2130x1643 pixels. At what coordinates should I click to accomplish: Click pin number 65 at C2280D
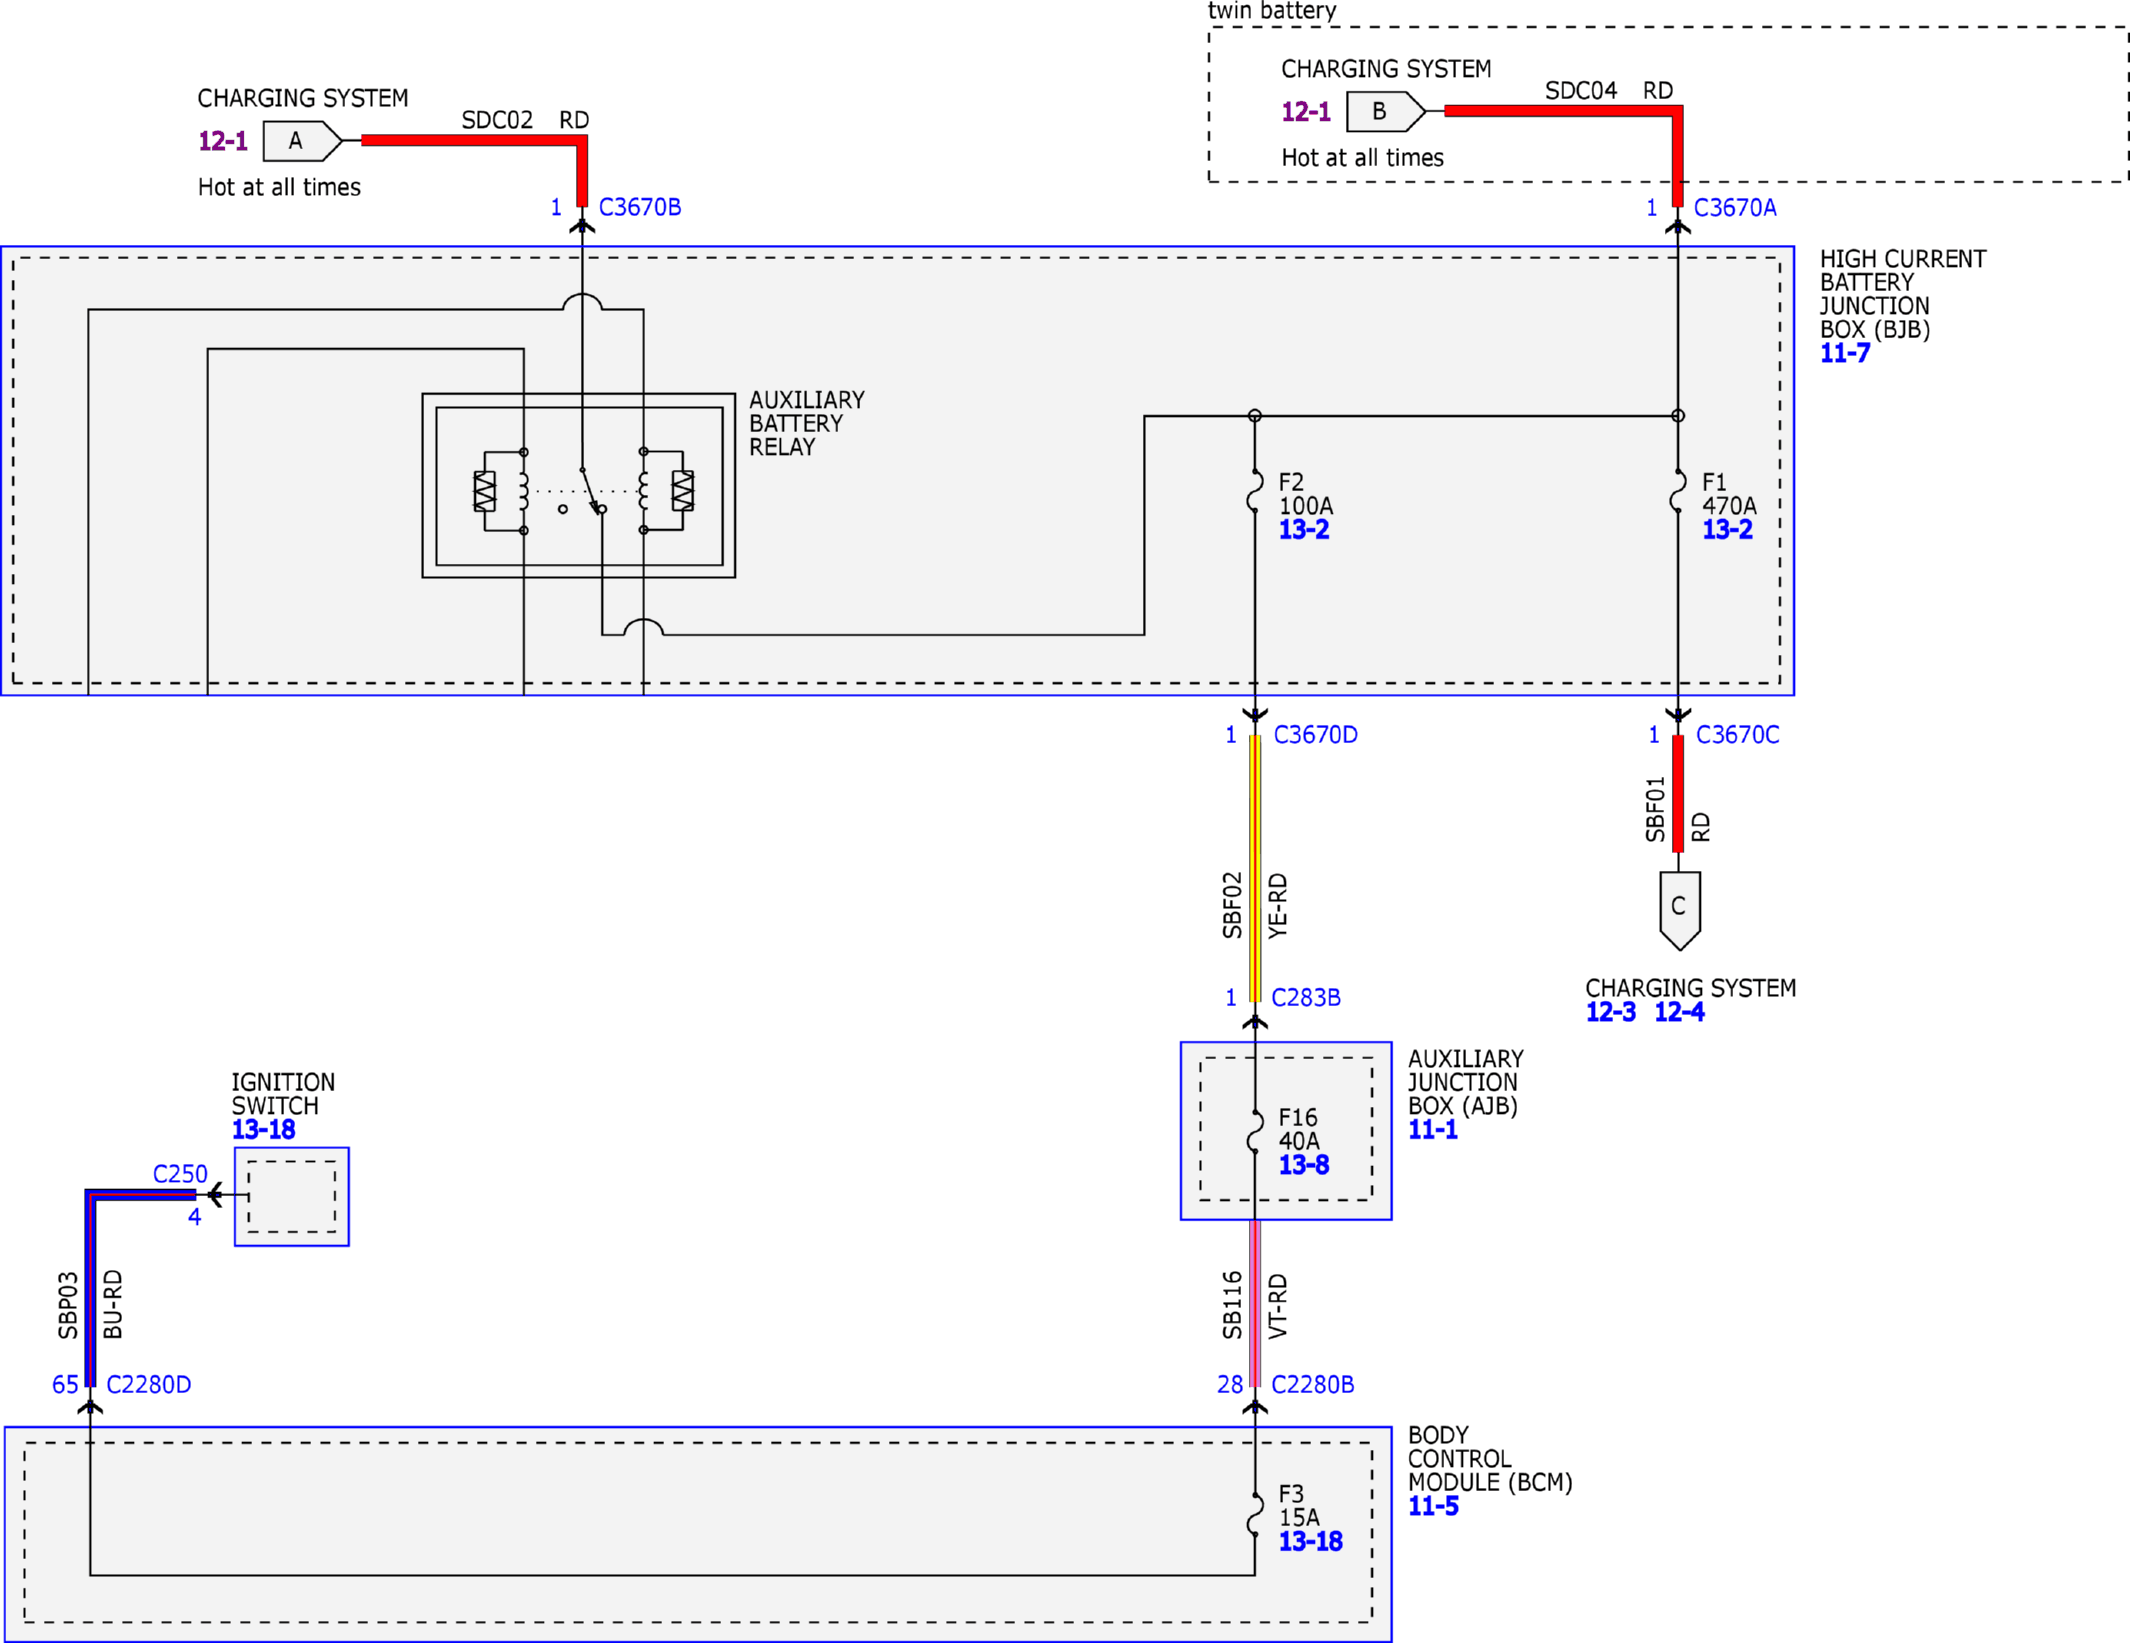click(x=65, y=1385)
